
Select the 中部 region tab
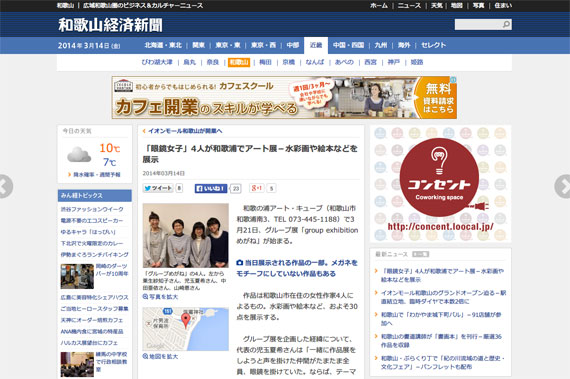coord(293,45)
